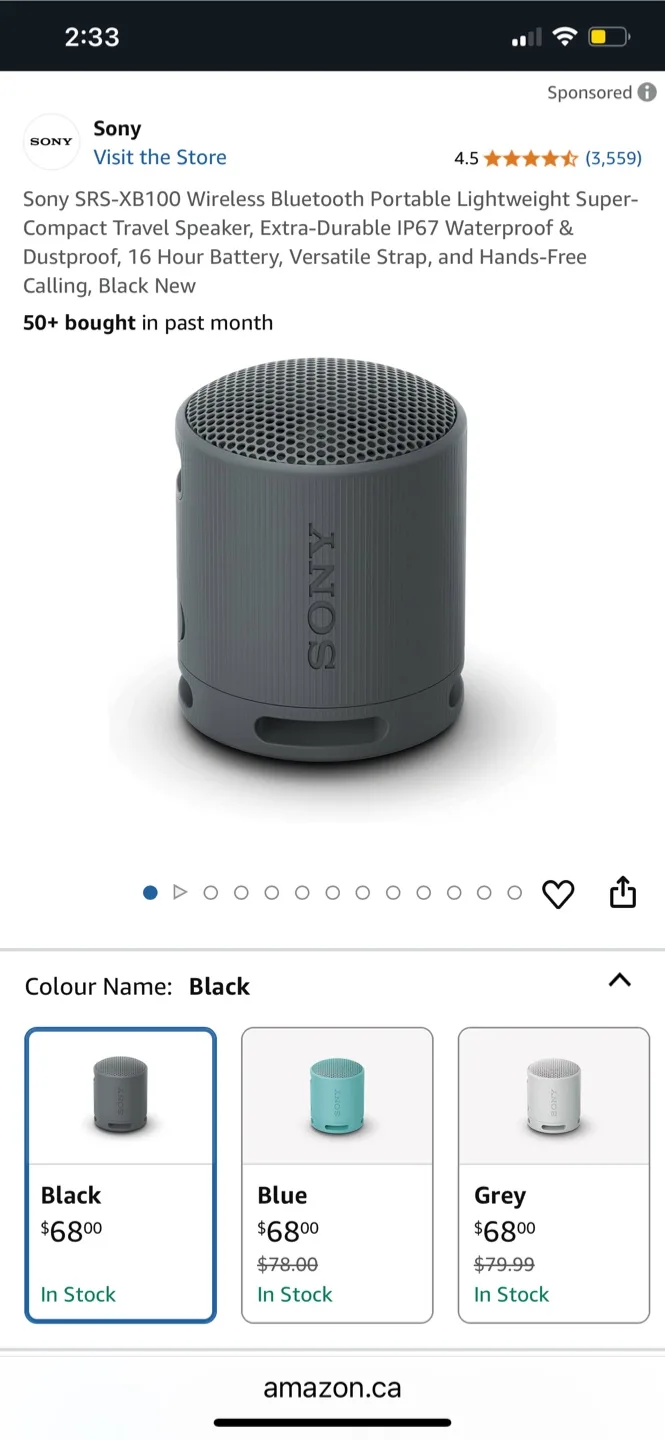Screen dimensions: 665x1440
Task: Tap the star rating icons
Action: coord(531,158)
